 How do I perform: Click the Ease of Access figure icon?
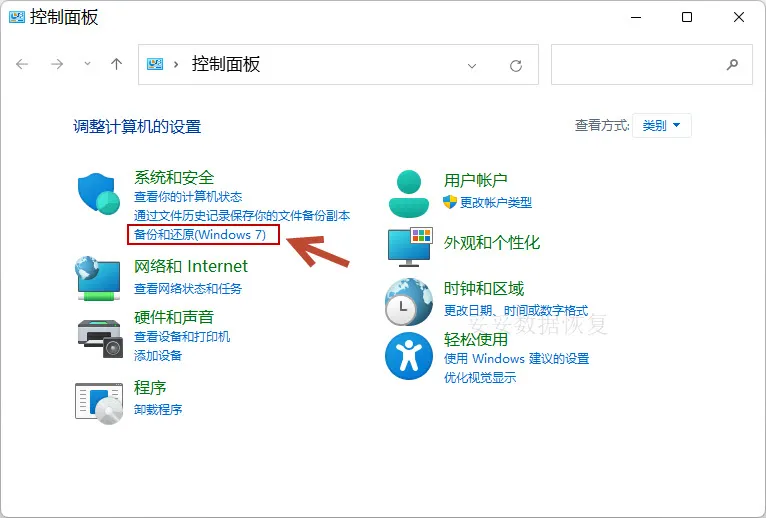pyautogui.click(x=409, y=356)
